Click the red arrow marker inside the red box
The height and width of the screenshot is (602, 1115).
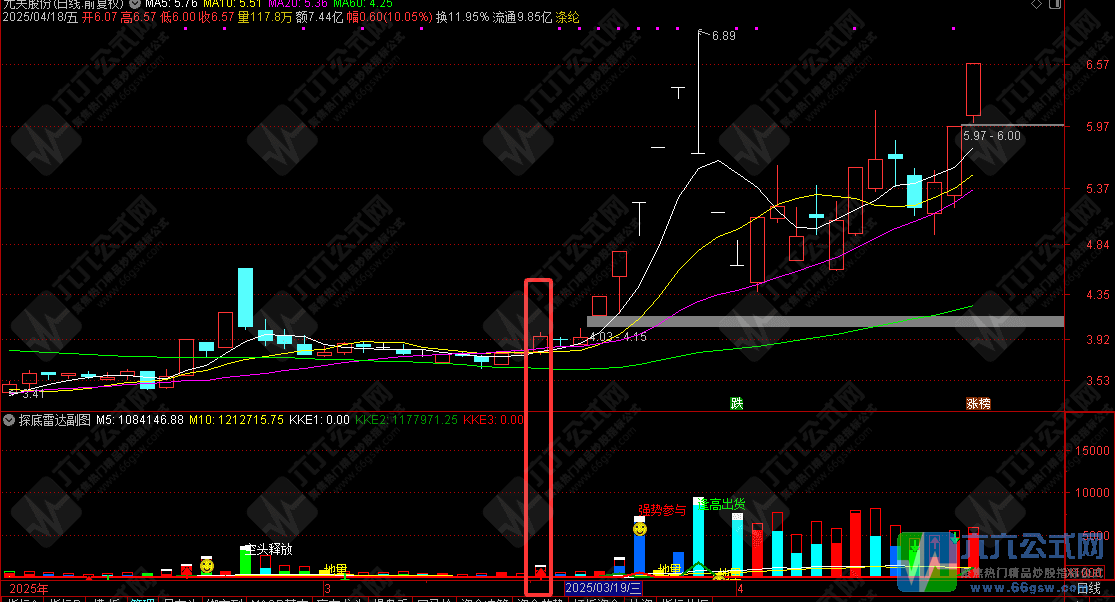click(x=540, y=575)
